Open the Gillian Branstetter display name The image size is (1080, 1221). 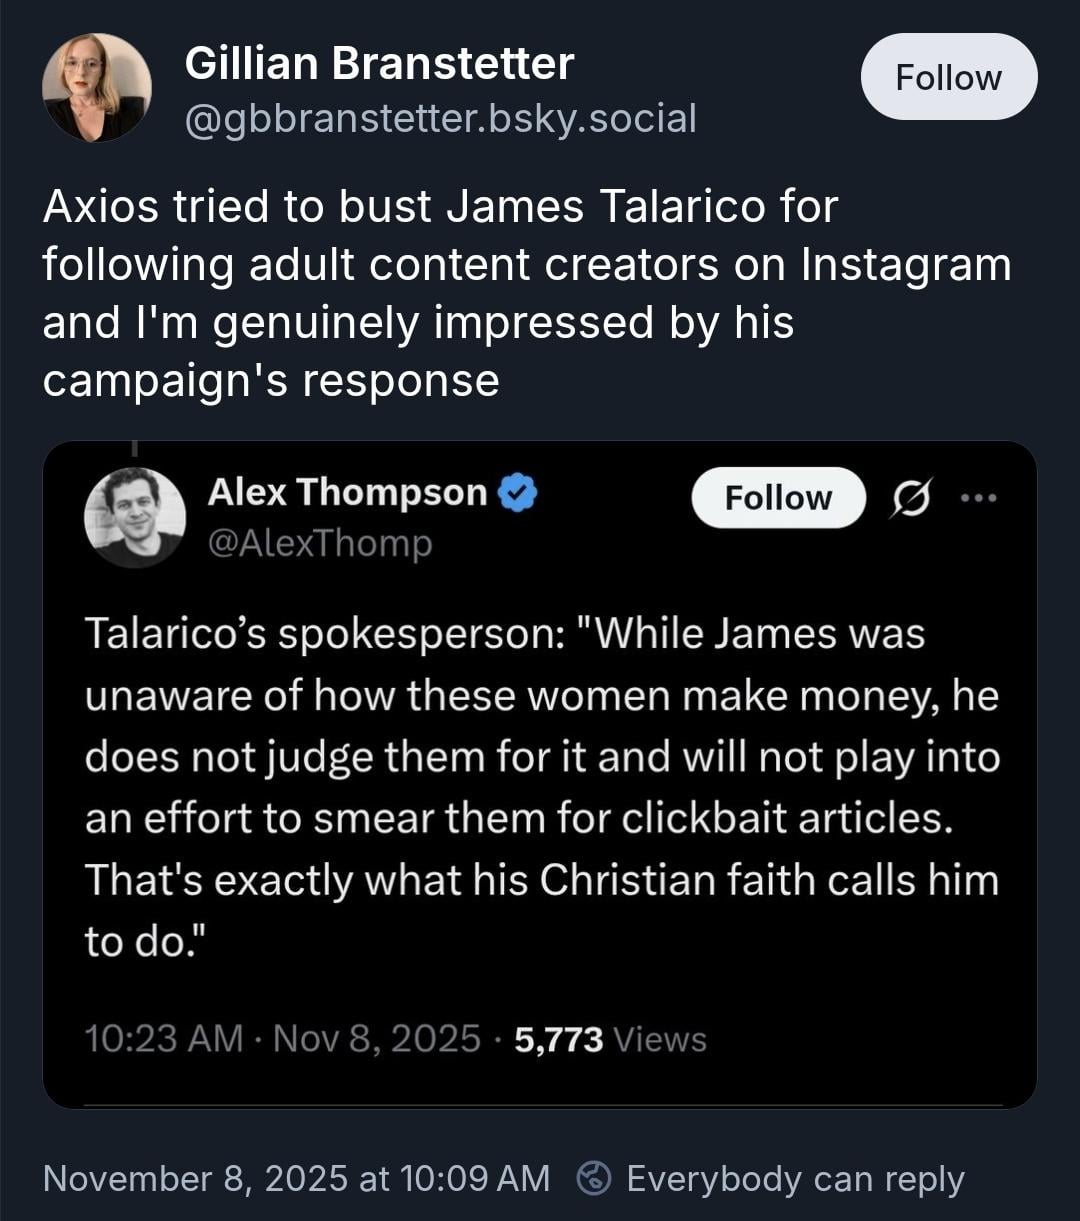[379, 64]
